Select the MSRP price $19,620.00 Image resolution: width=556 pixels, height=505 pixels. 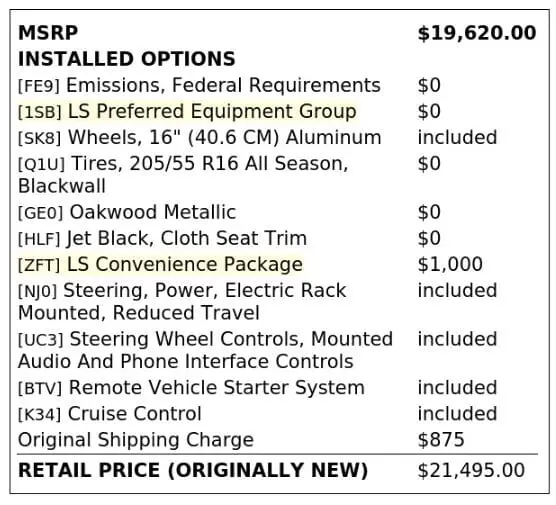(477, 33)
